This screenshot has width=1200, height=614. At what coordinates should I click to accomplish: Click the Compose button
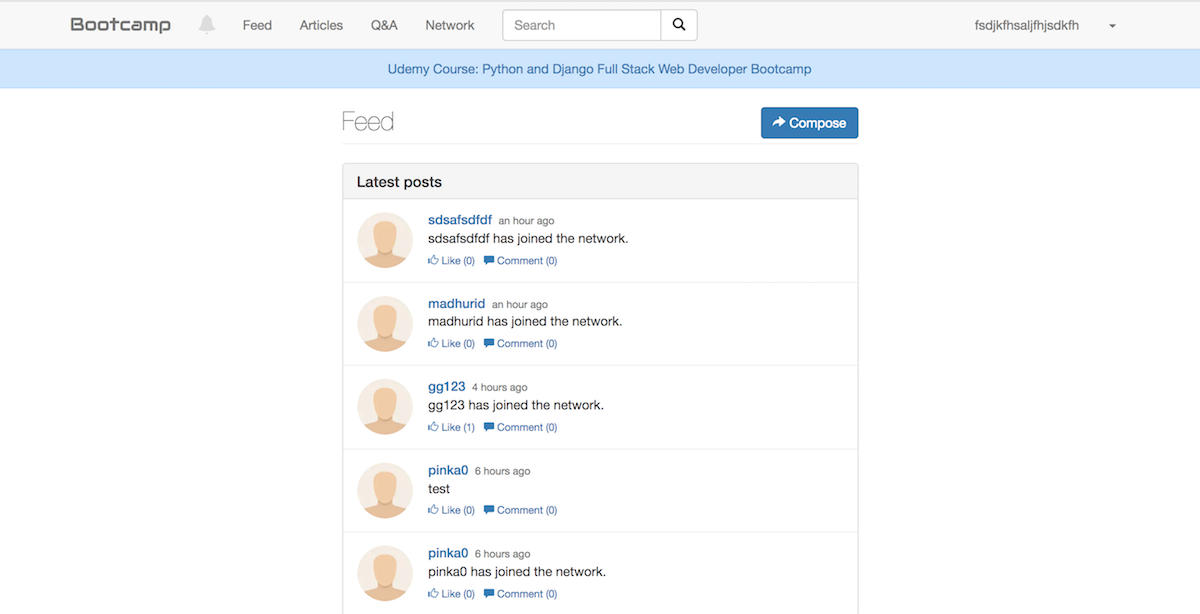[809, 123]
